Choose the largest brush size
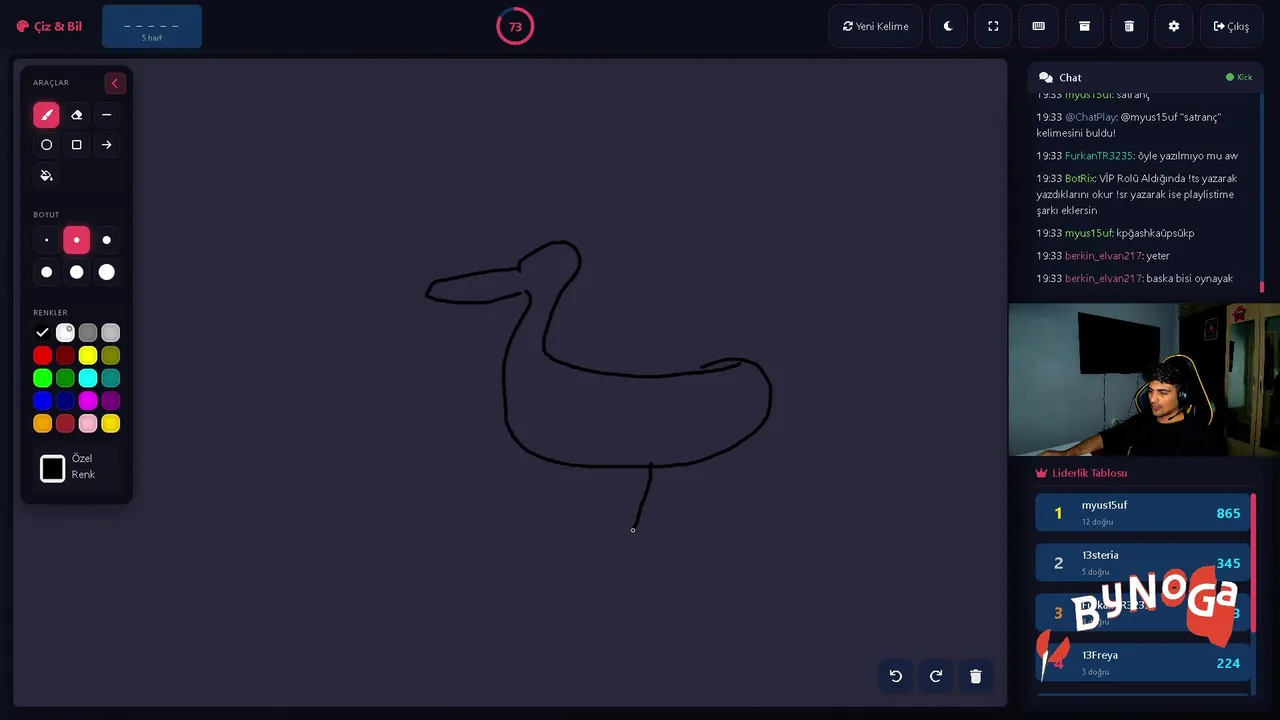Screen dimensions: 1280x720 click(106, 272)
